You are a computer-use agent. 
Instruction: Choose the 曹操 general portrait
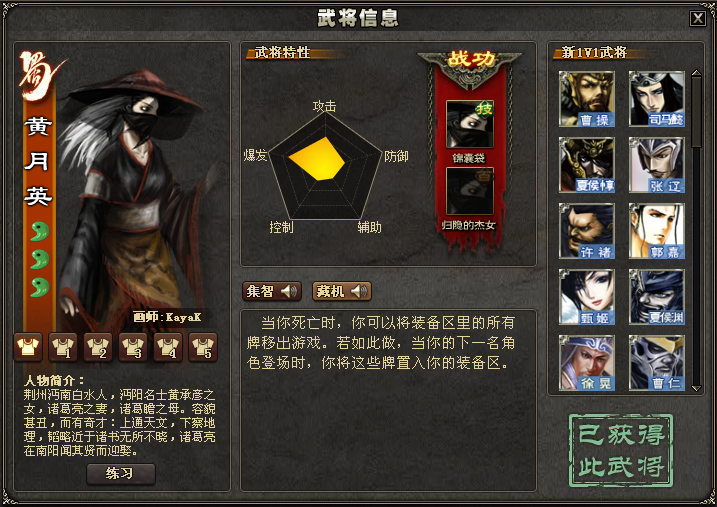pyautogui.click(x=587, y=99)
